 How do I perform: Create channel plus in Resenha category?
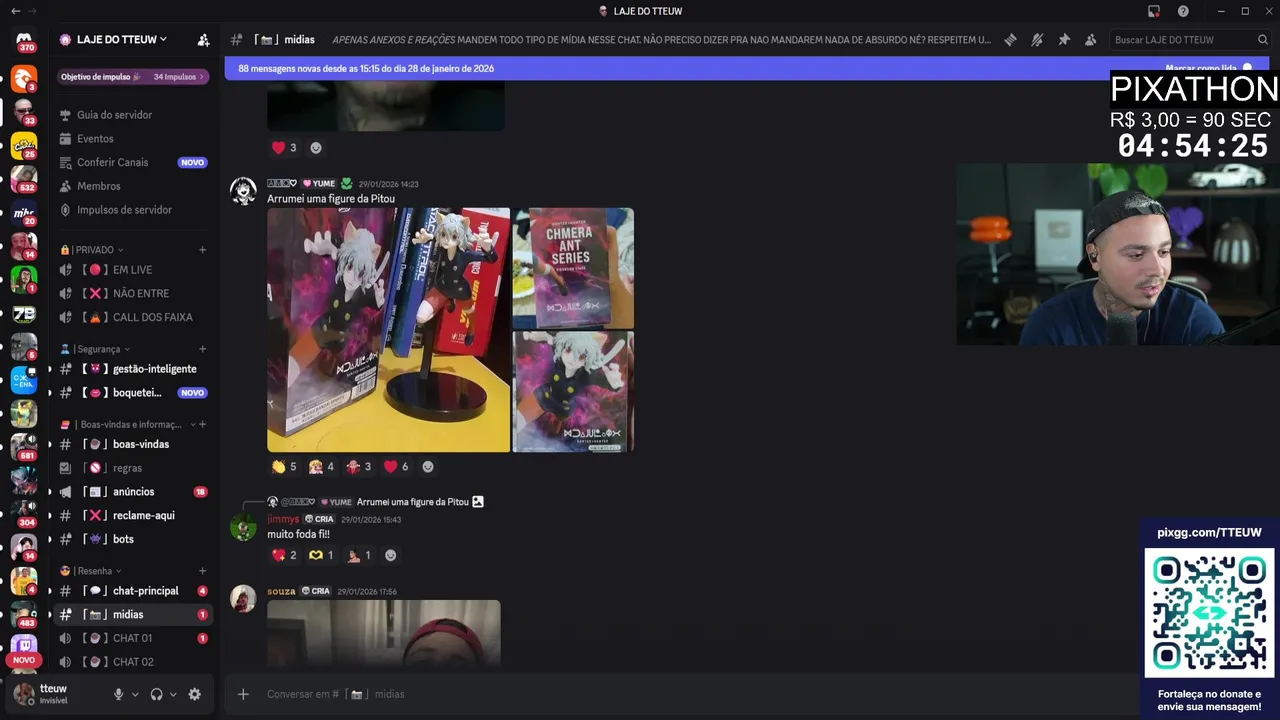(203, 571)
